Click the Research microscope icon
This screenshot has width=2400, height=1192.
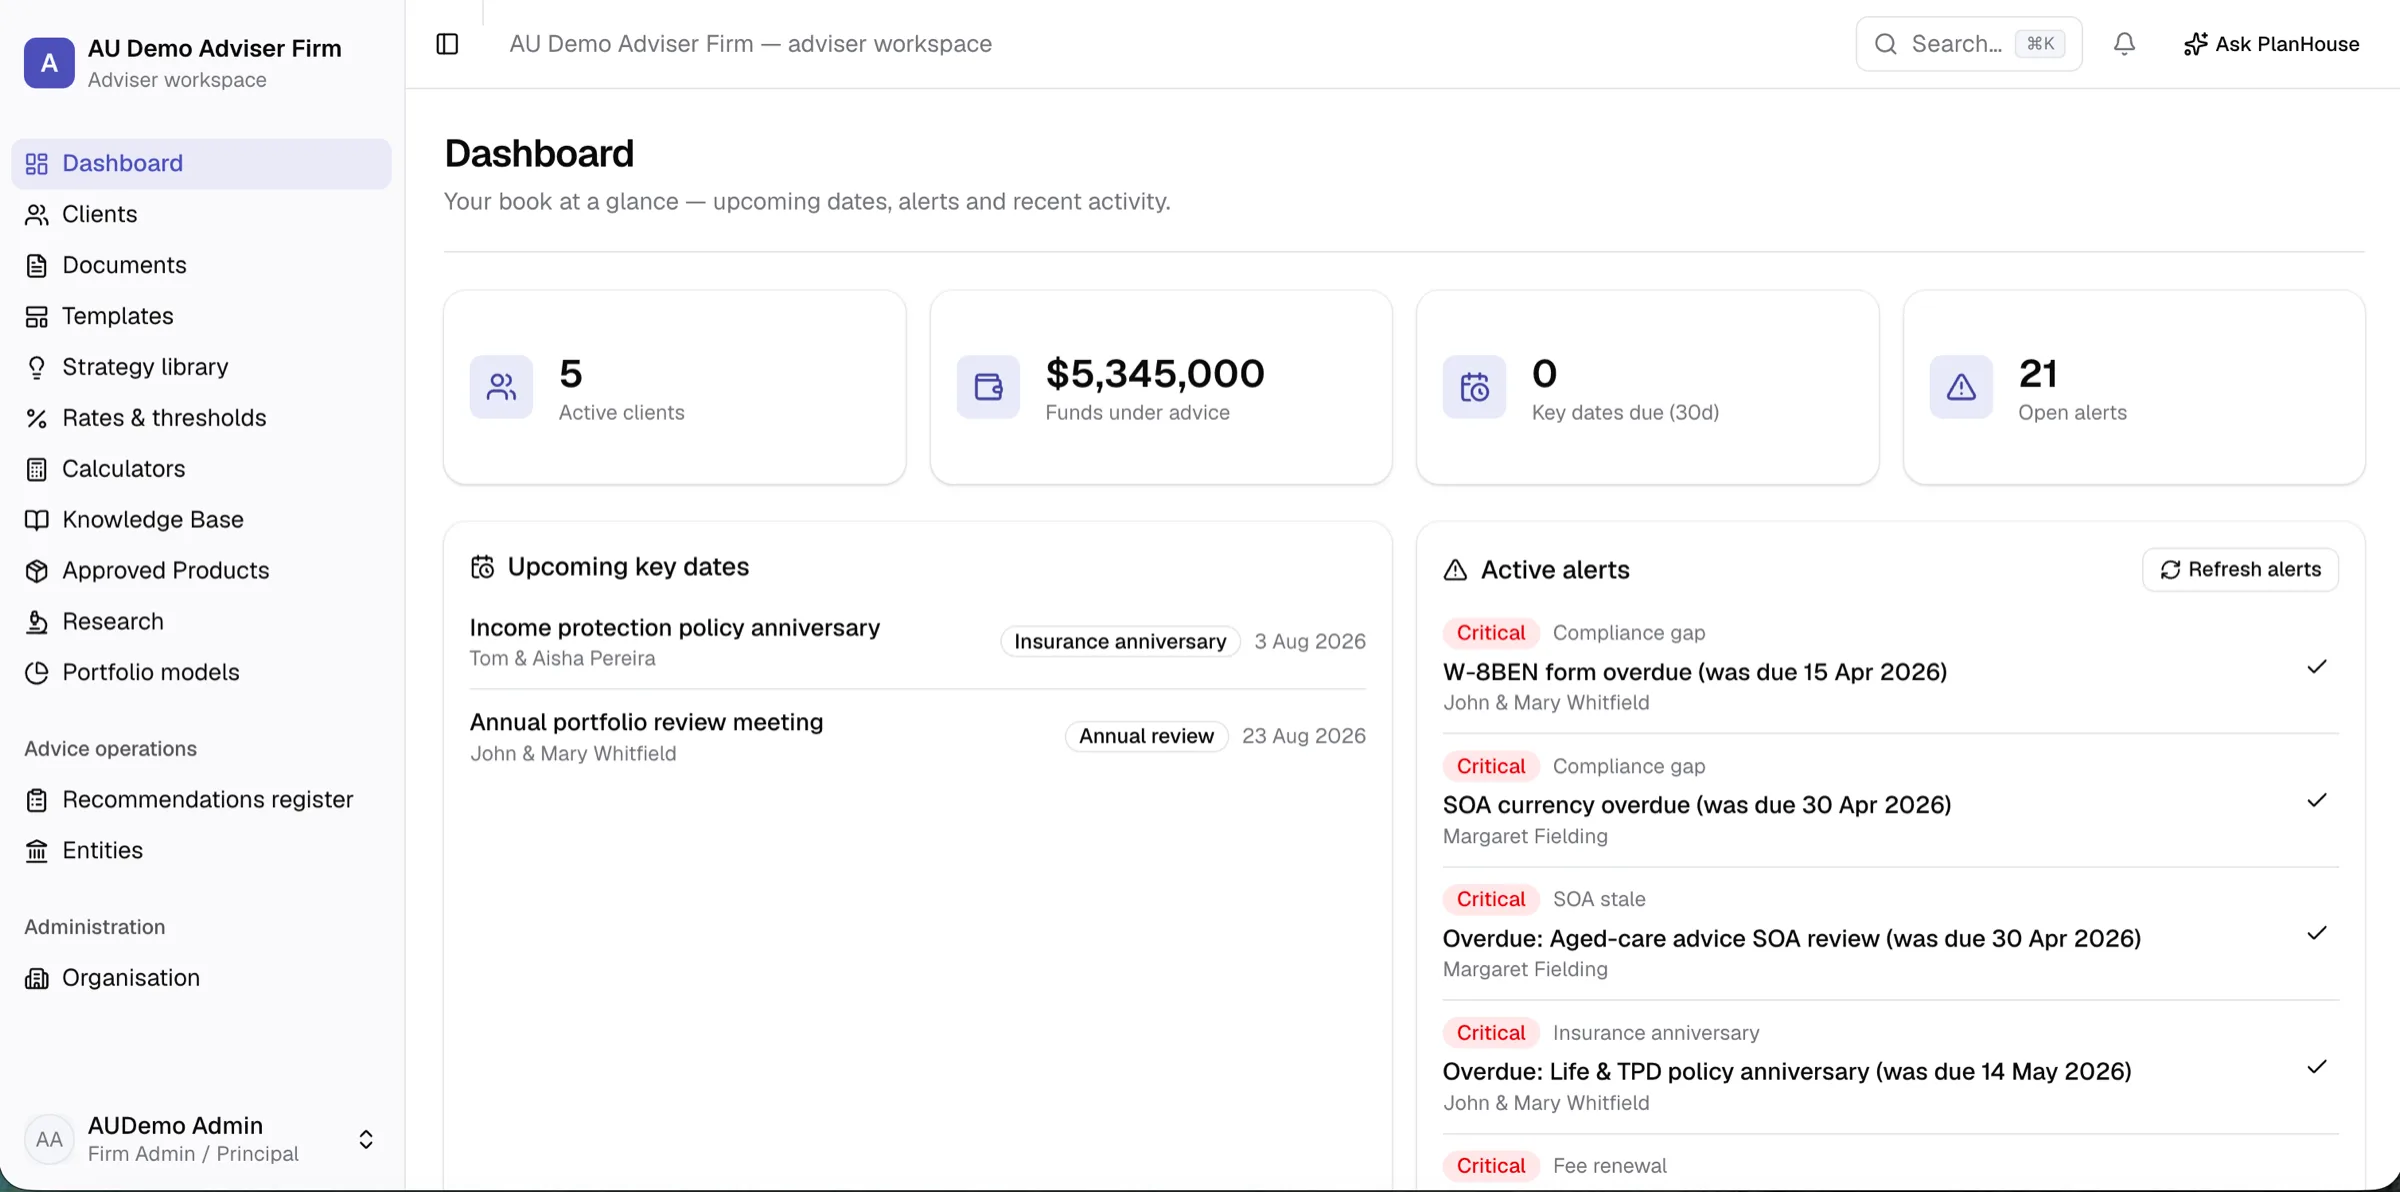click(37, 622)
